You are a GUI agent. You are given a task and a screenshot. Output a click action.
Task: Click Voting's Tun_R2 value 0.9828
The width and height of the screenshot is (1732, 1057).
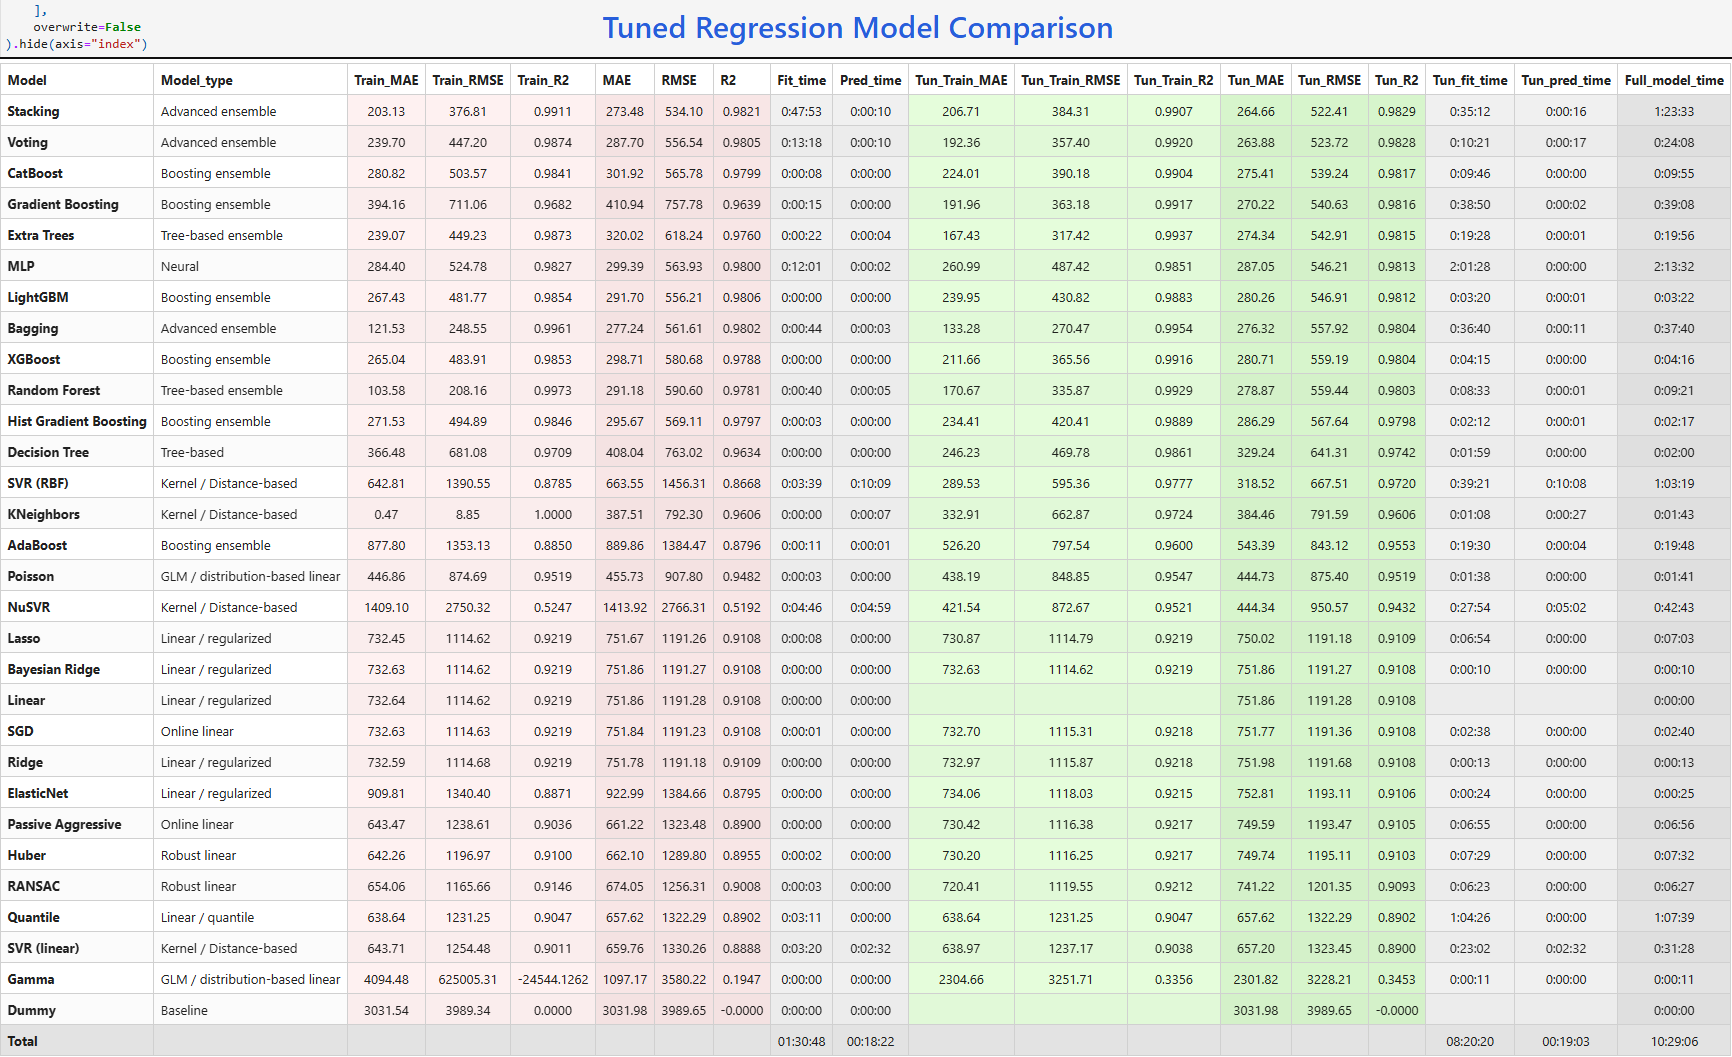coord(1397,142)
